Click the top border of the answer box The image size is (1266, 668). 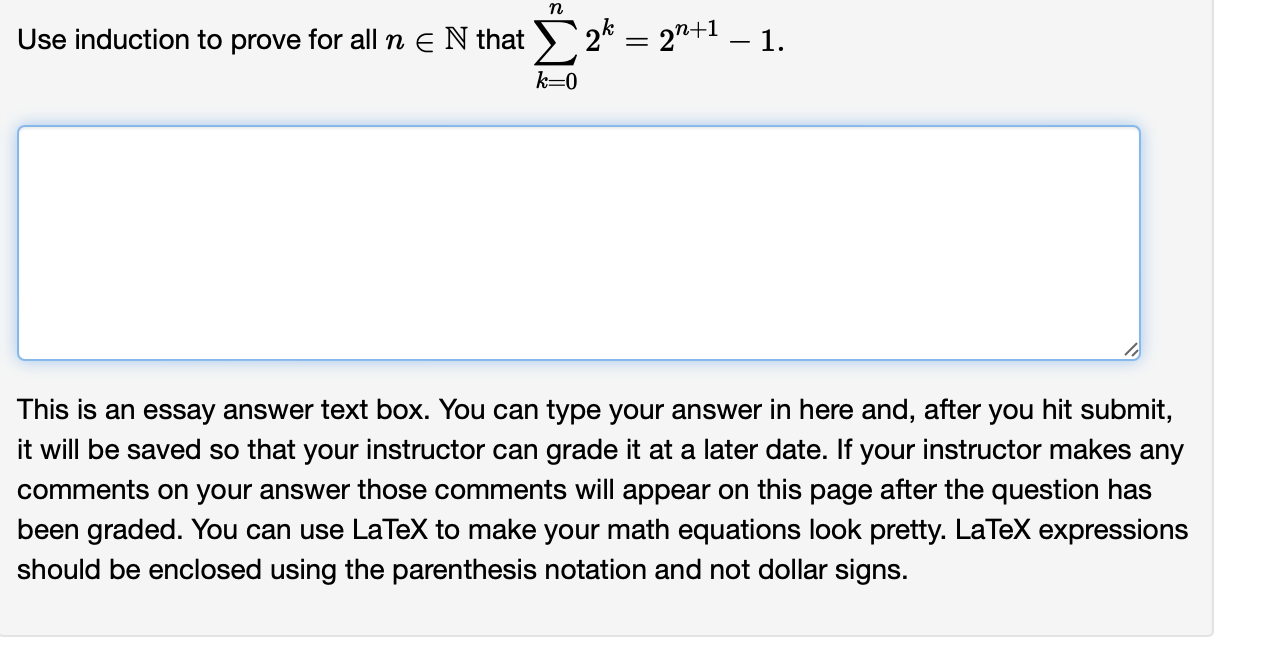(x=580, y=126)
